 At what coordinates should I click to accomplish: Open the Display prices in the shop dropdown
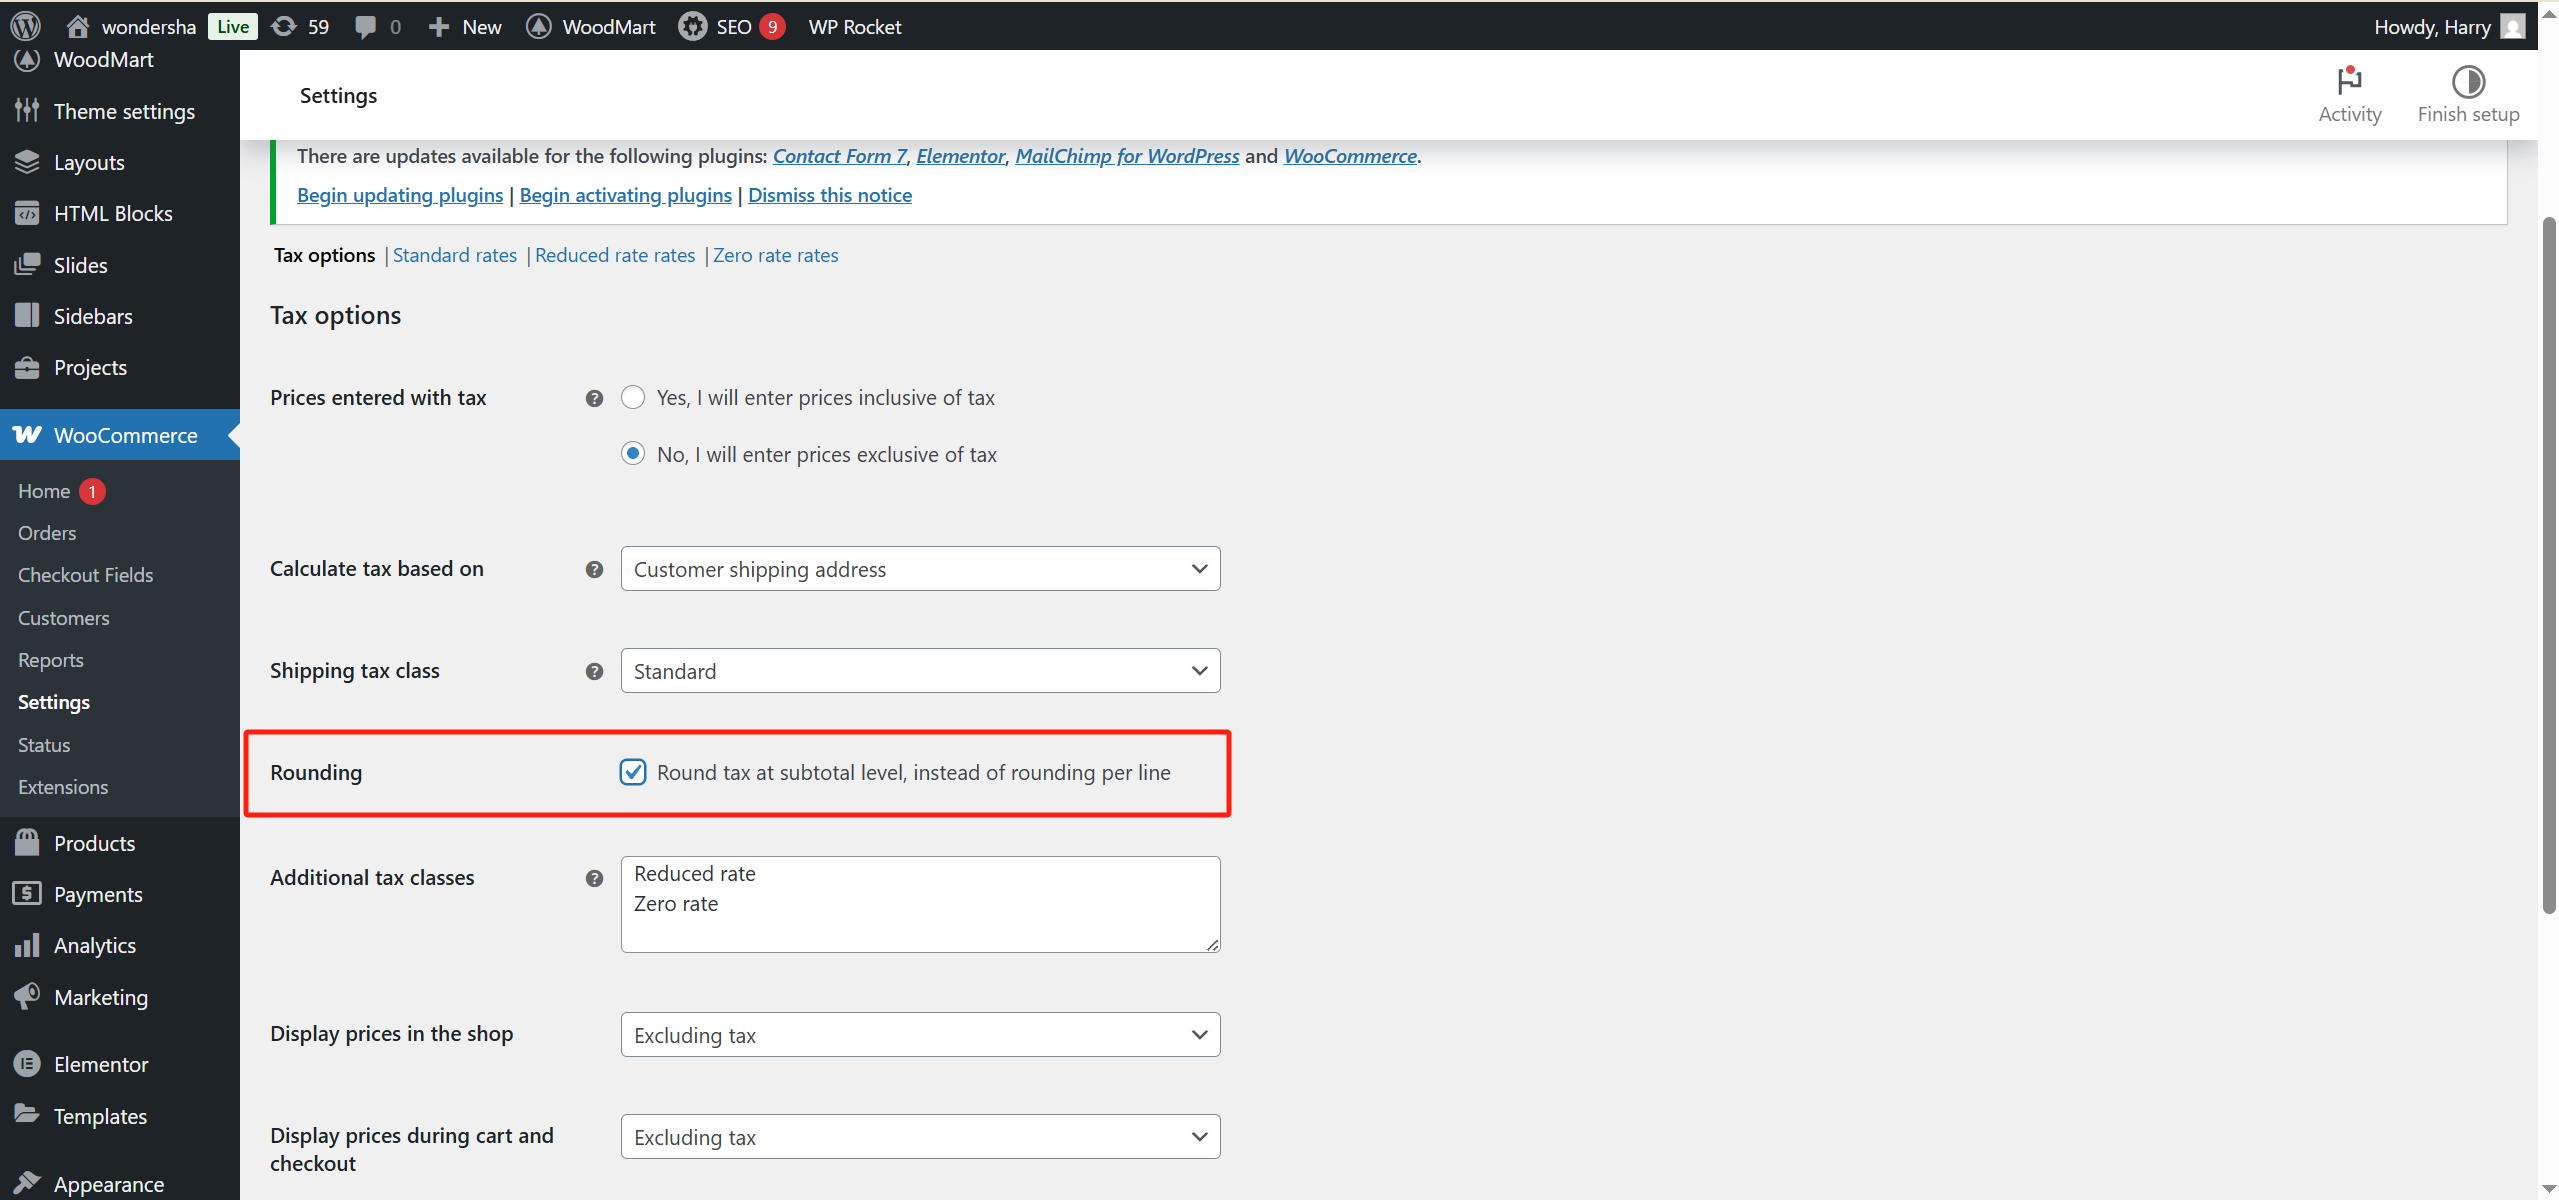(x=919, y=1034)
